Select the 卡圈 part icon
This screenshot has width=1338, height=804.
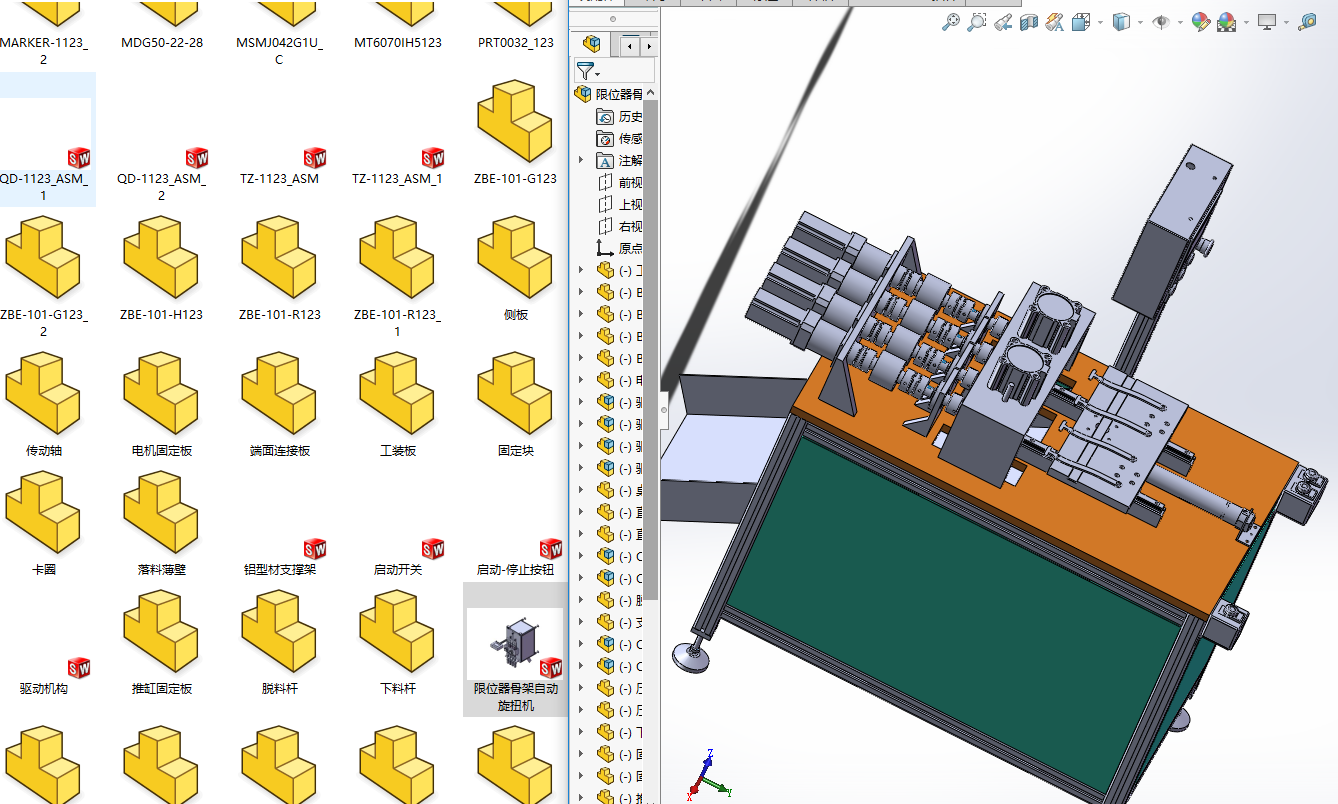click(x=43, y=512)
